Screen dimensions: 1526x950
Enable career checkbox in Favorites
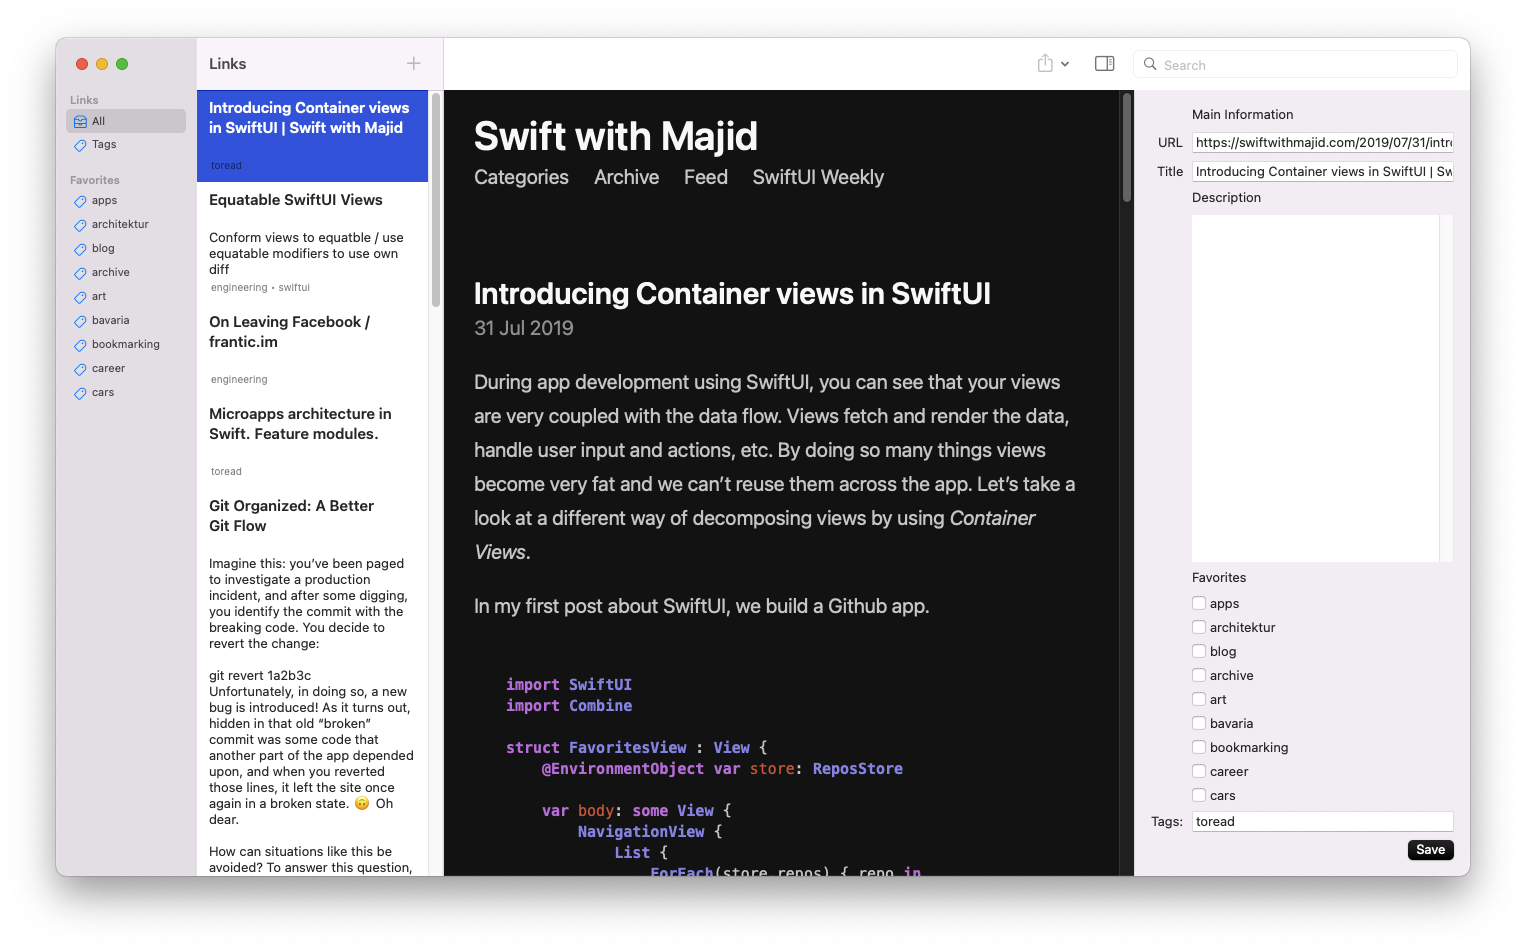[1199, 771]
